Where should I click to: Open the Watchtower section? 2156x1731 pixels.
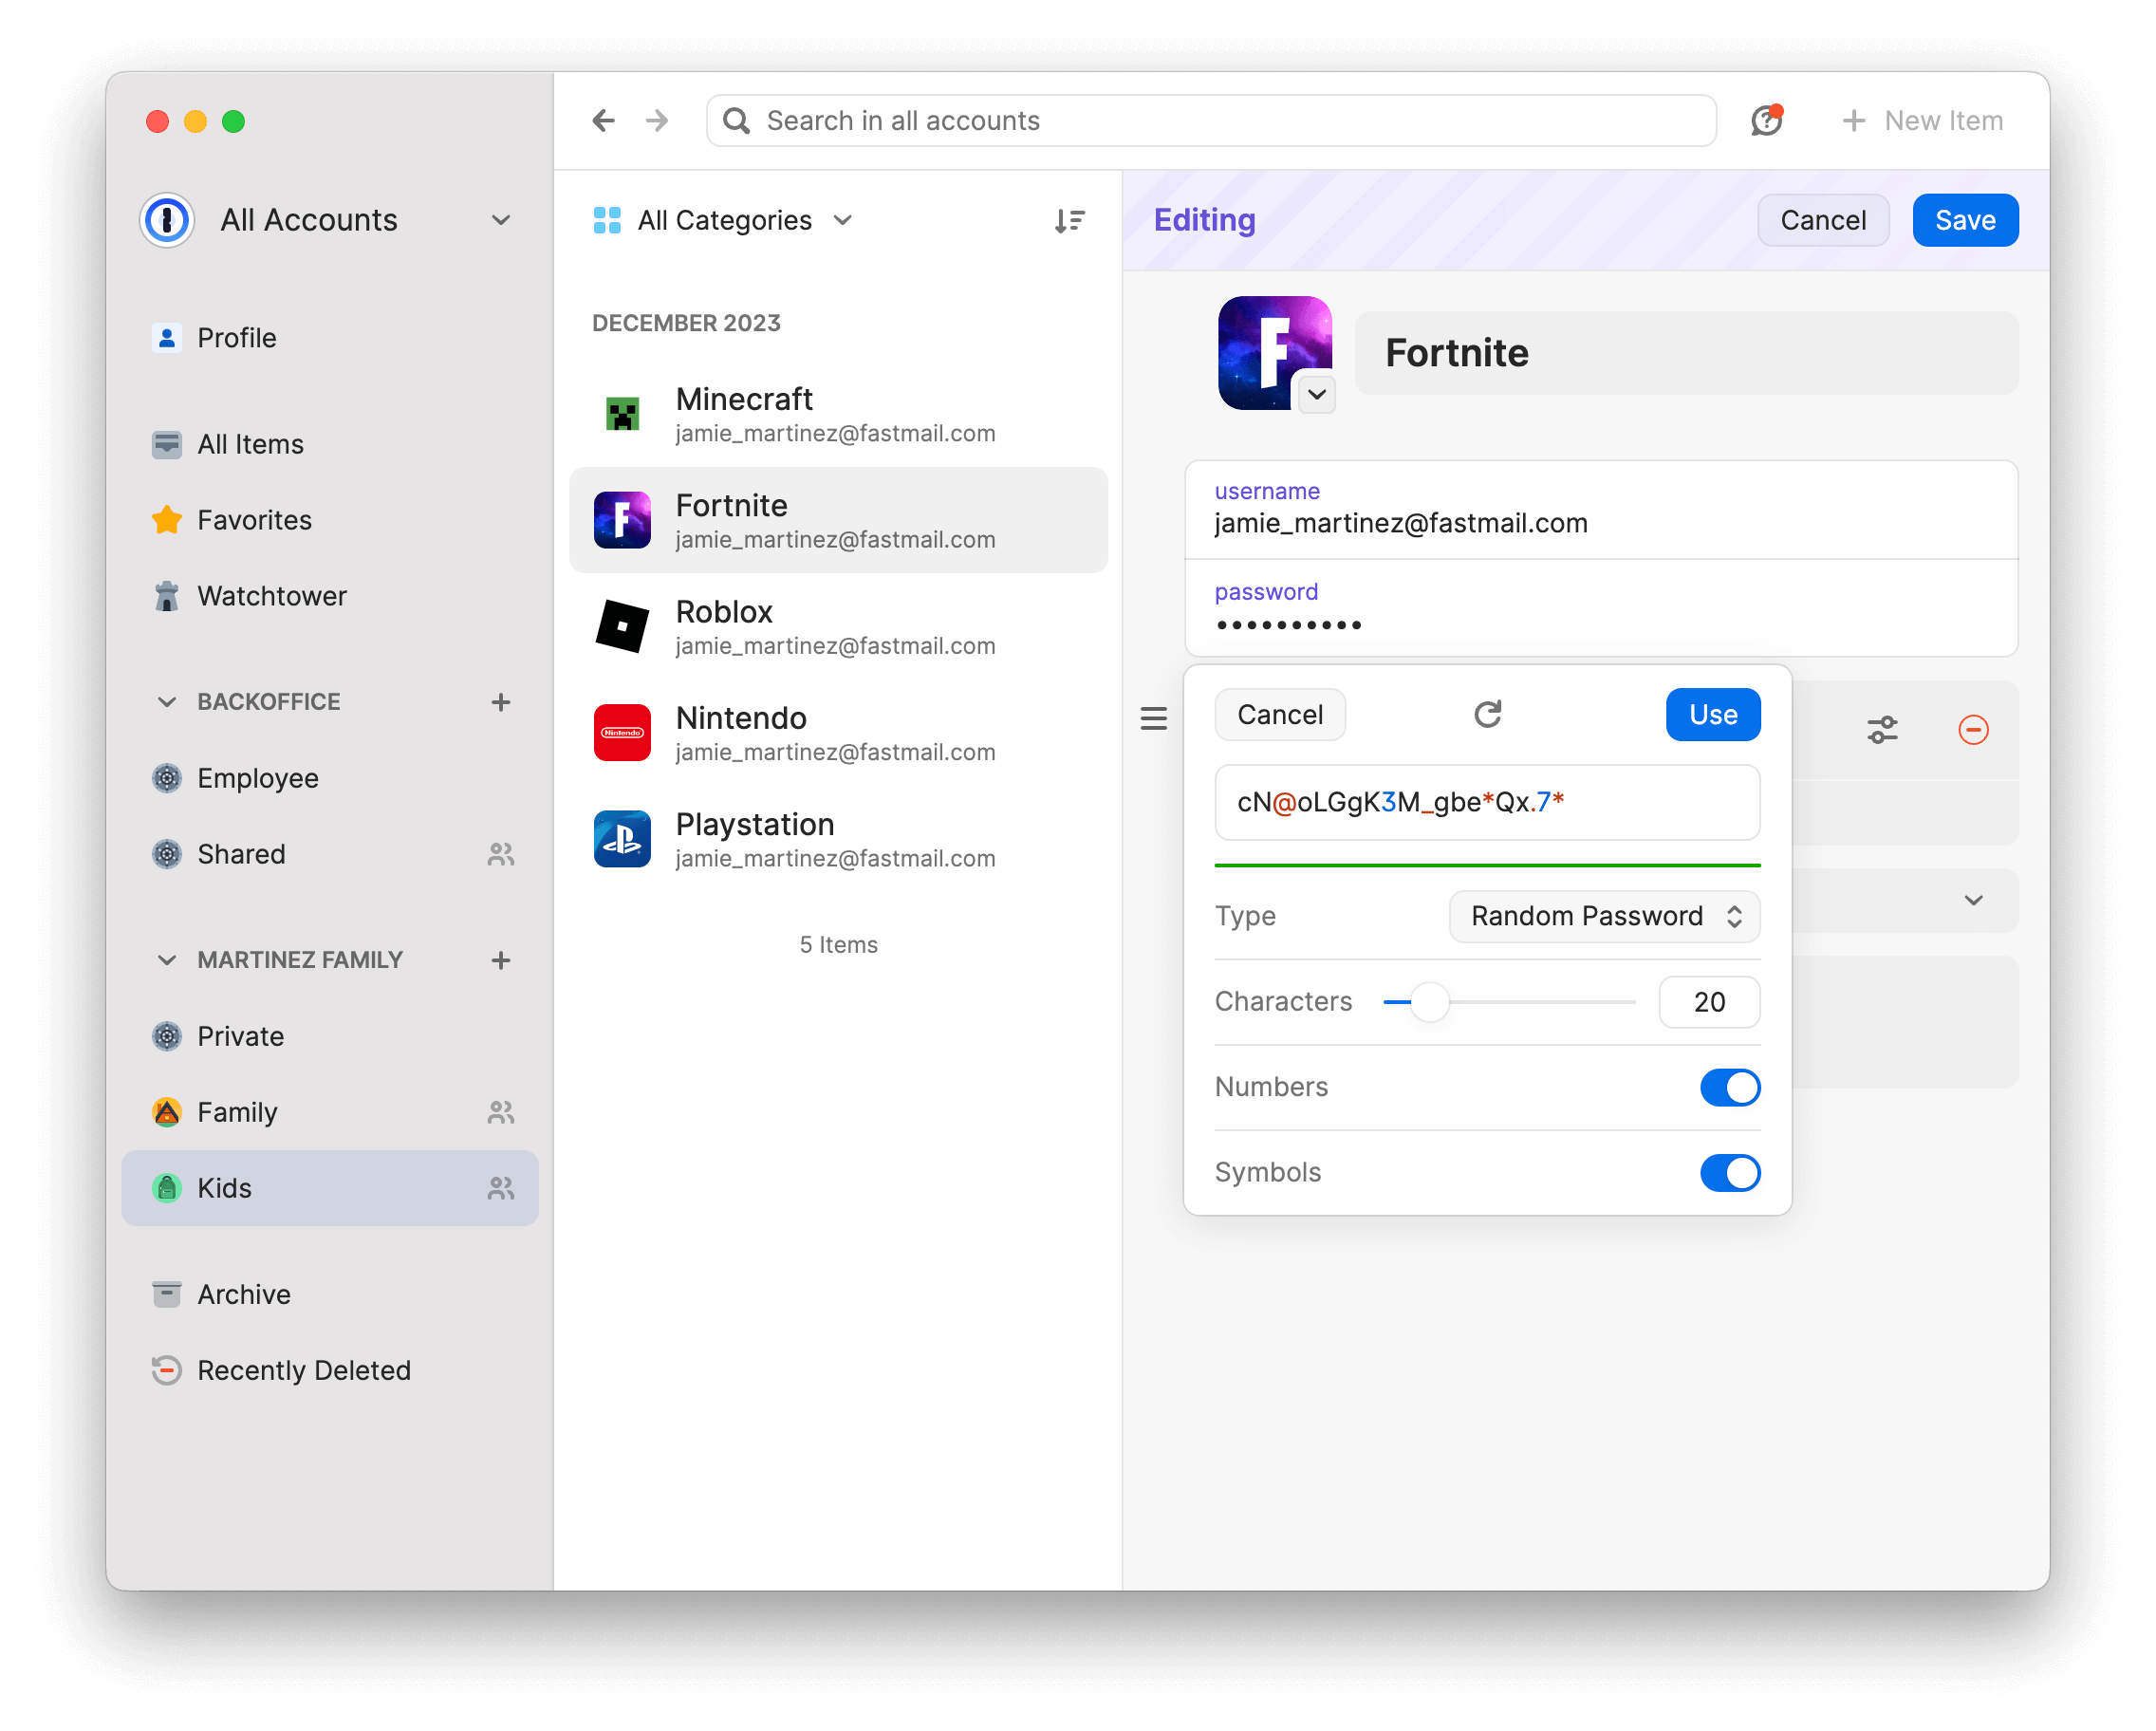(x=272, y=595)
